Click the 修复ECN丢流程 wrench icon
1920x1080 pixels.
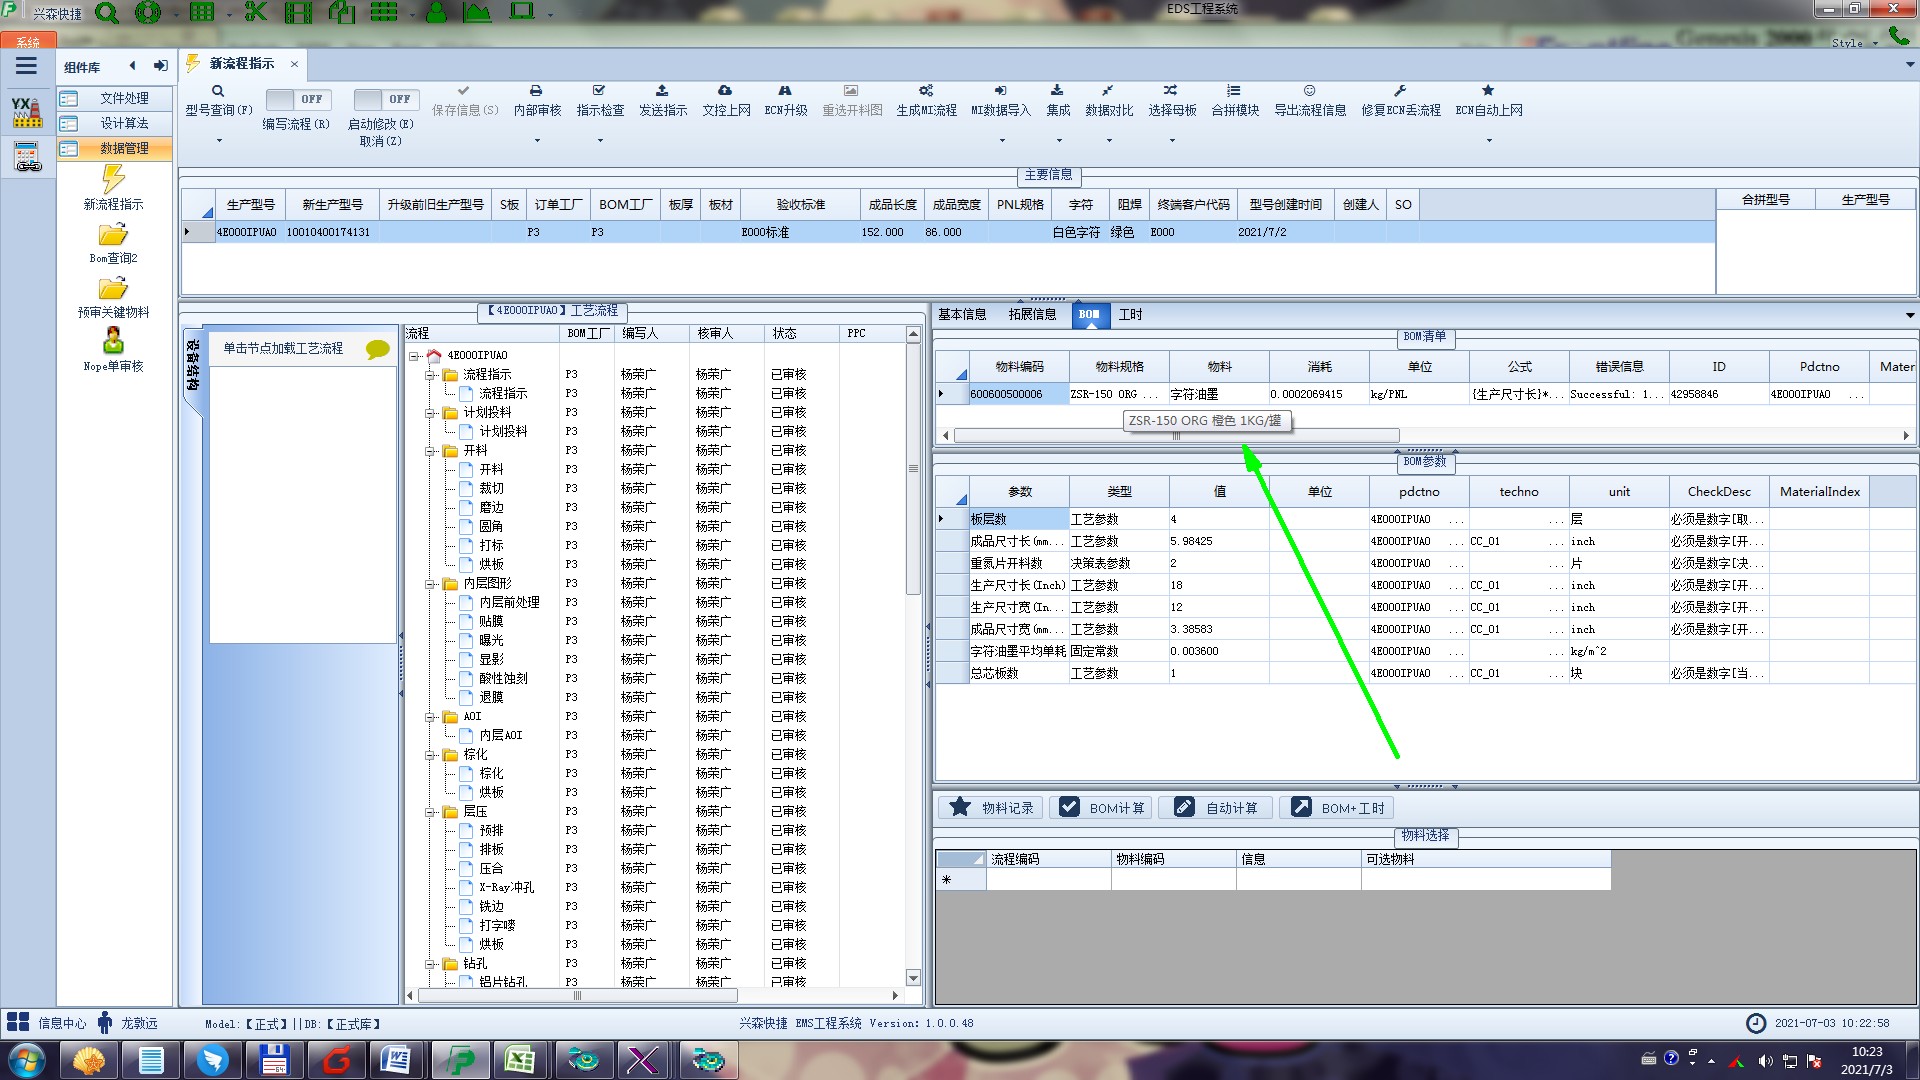pyautogui.click(x=1400, y=91)
